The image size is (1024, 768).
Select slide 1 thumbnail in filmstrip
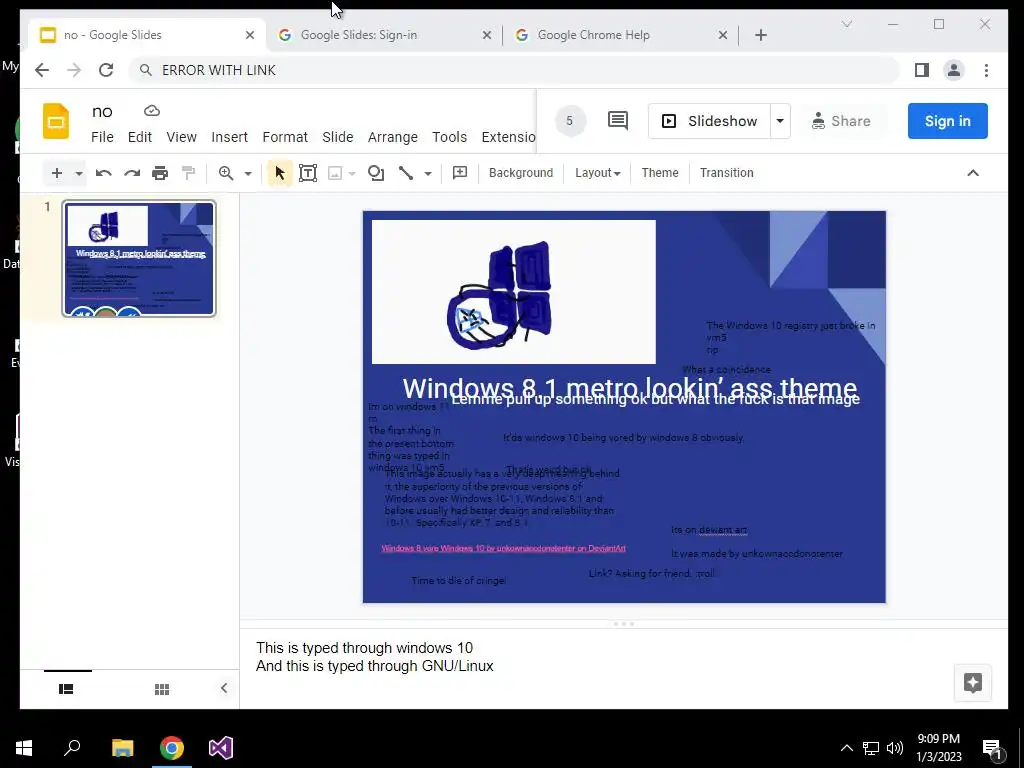(x=138, y=259)
